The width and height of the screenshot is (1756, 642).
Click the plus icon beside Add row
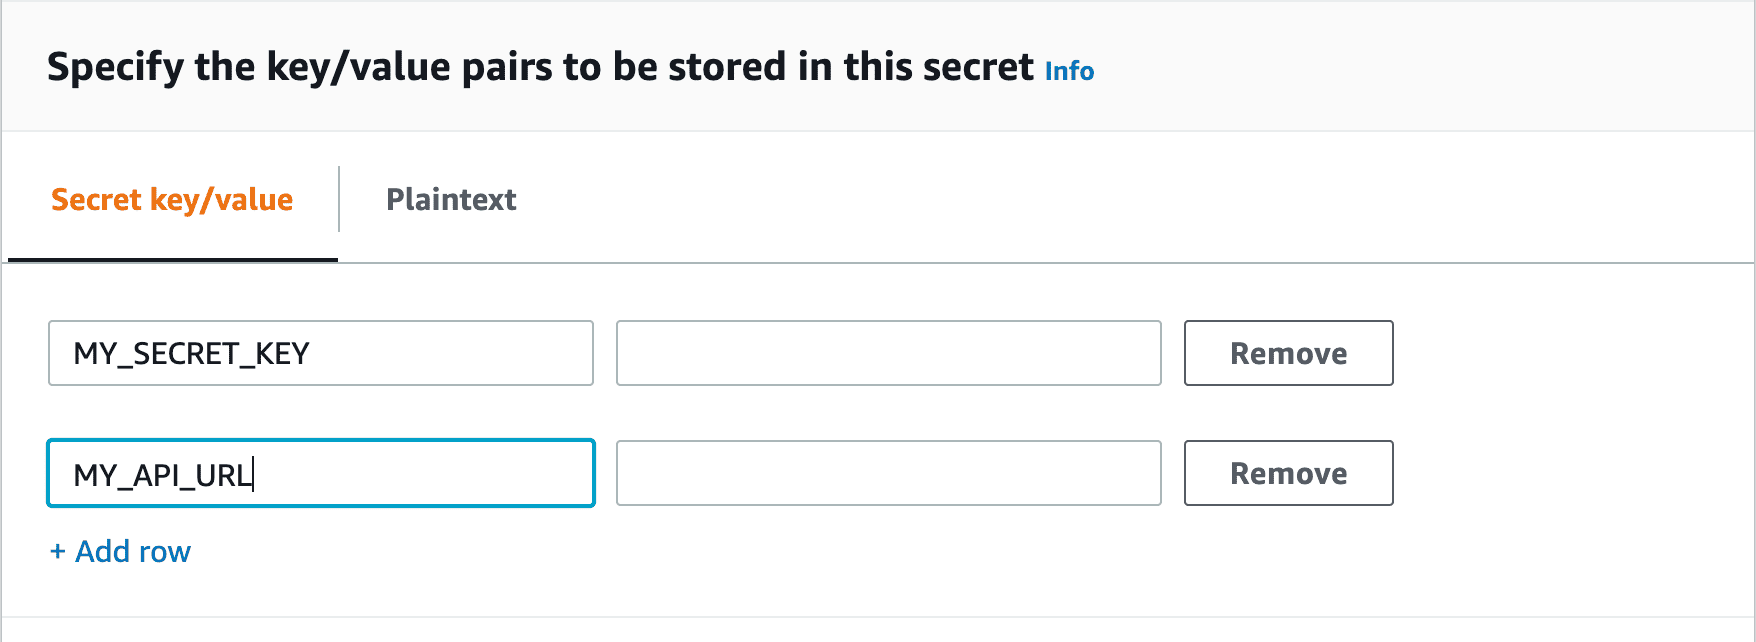[x=58, y=551]
